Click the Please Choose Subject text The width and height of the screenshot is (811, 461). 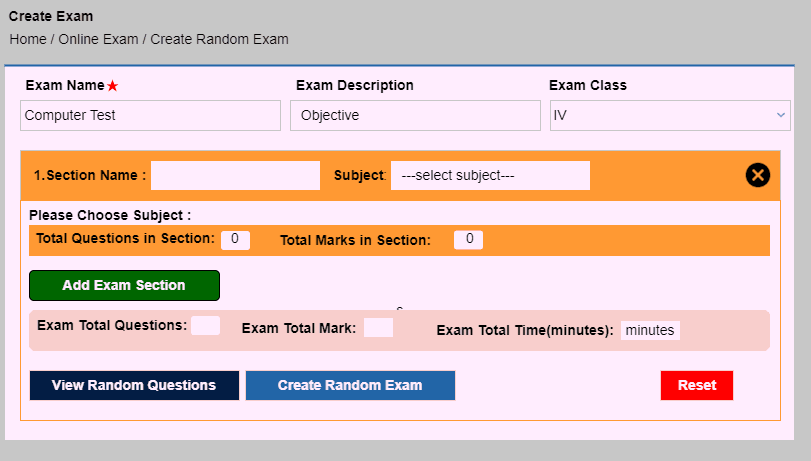point(110,215)
